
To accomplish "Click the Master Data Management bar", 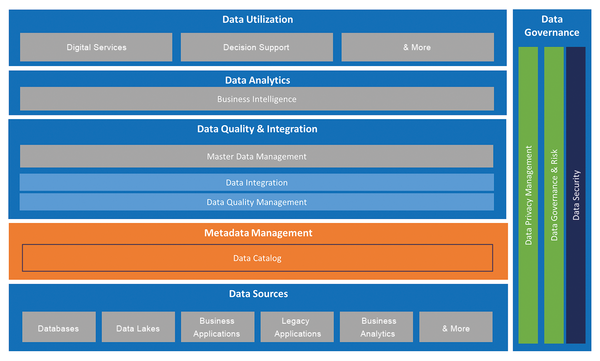I will pos(256,156).
